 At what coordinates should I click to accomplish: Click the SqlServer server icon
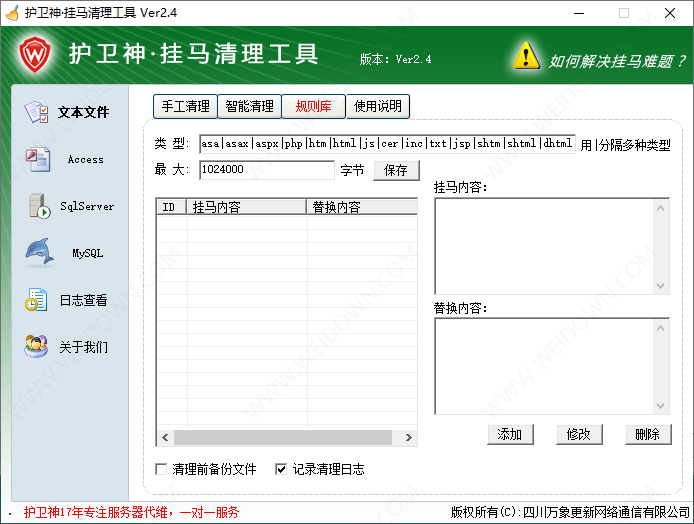(x=39, y=206)
